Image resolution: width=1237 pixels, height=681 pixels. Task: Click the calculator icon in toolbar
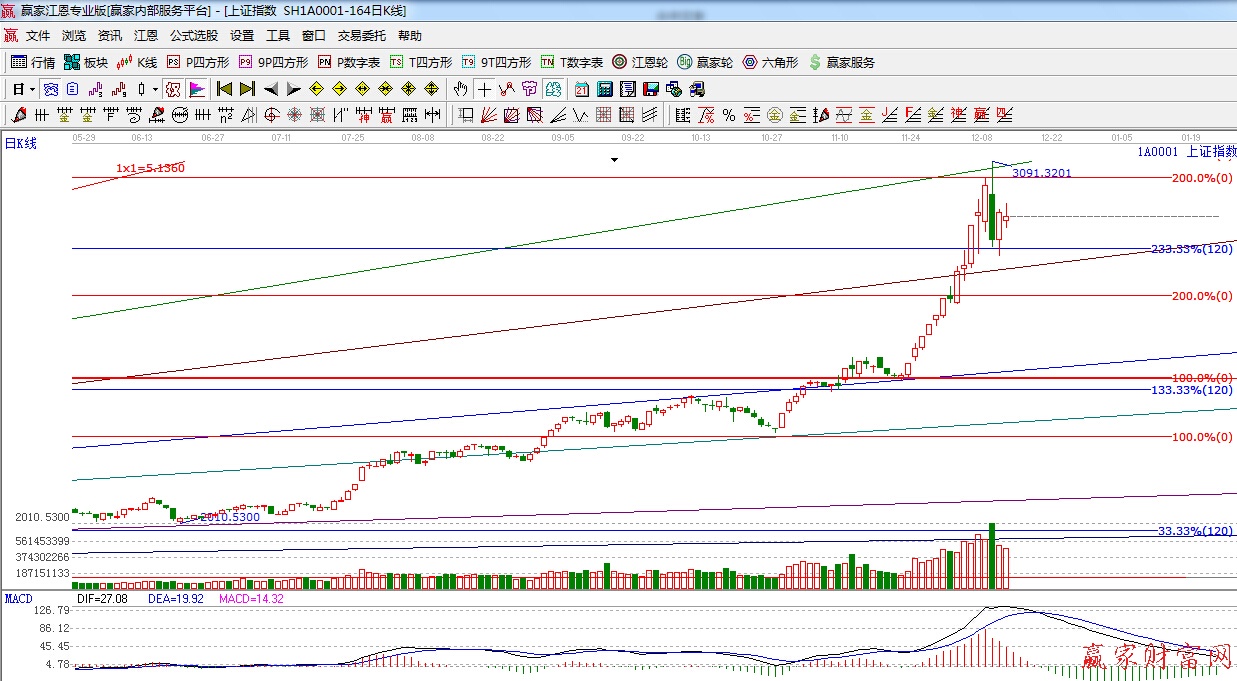coord(604,89)
